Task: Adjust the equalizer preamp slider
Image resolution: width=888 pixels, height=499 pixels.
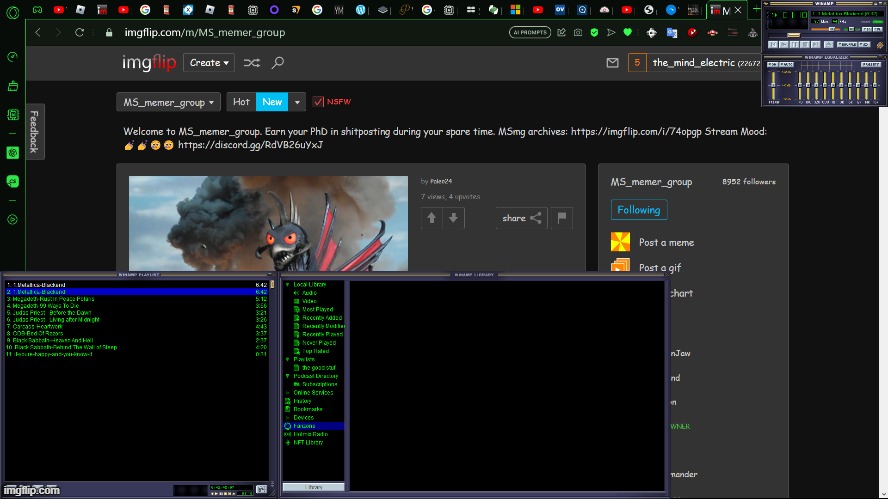Action: 773,86
